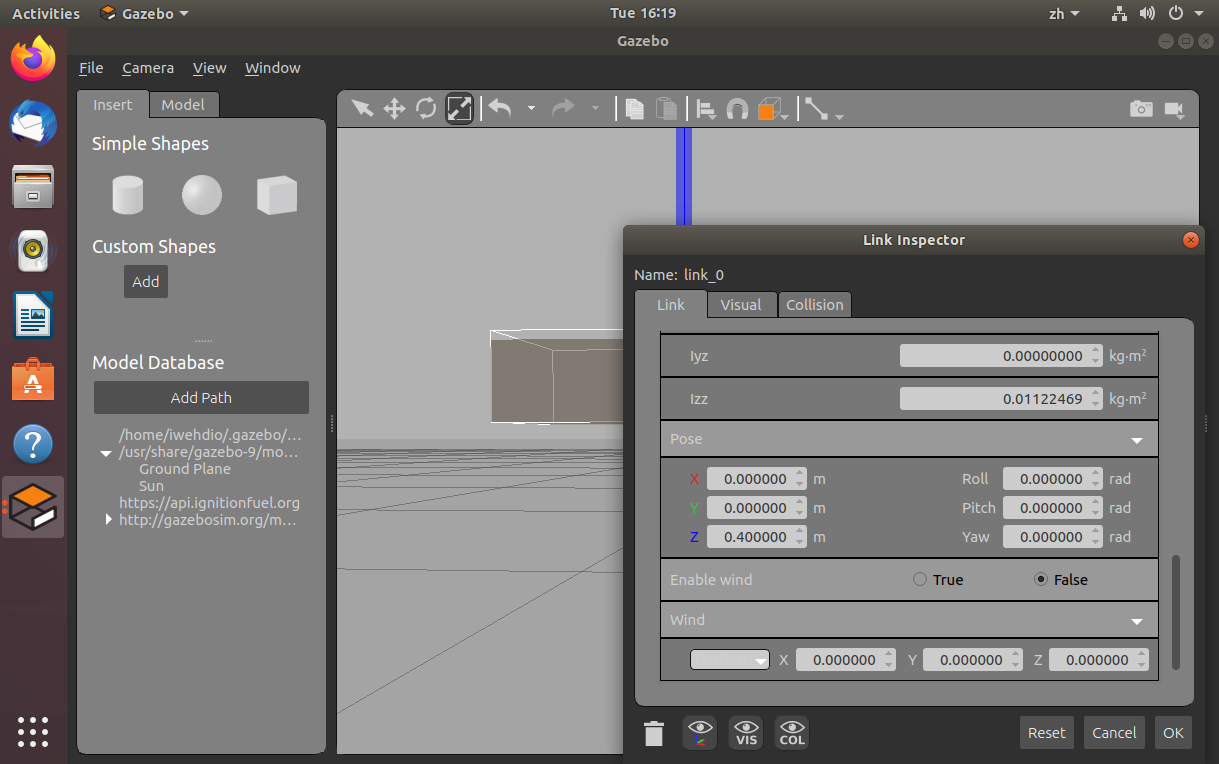This screenshot has width=1219, height=764.
Task: Open the View menu
Action: coord(210,68)
